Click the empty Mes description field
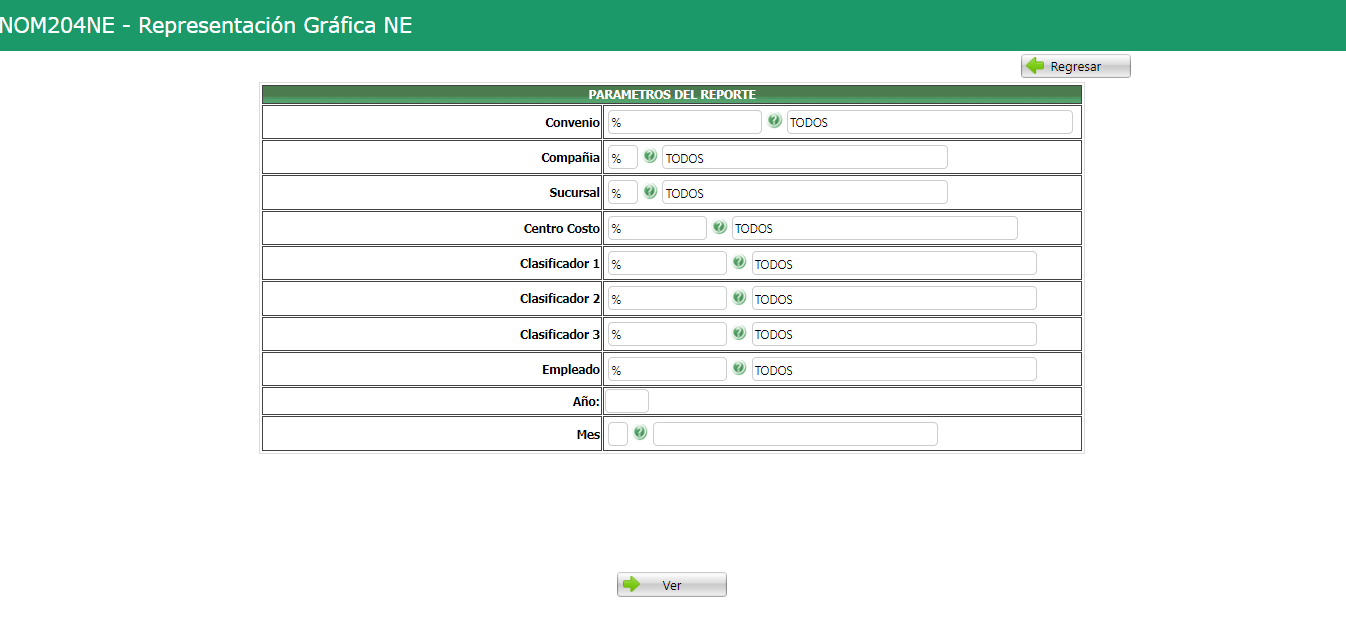1346x632 pixels. (x=795, y=434)
